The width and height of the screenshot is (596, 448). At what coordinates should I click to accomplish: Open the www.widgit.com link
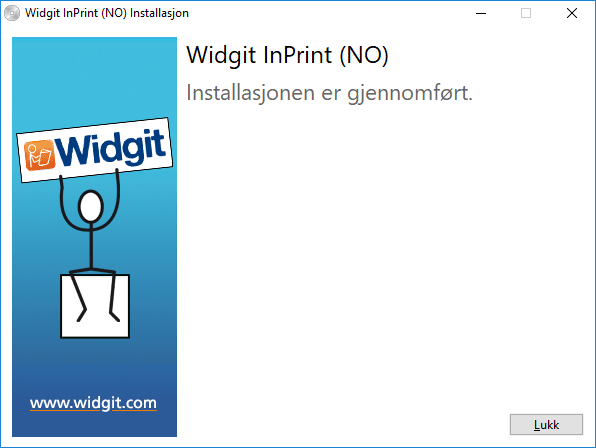click(93, 403)
